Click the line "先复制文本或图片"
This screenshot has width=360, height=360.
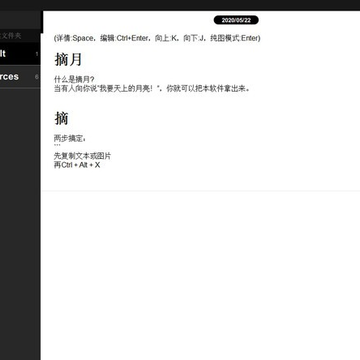82,156
